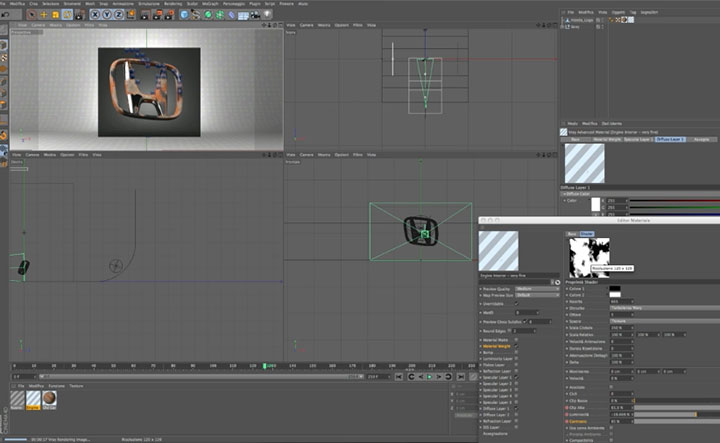This screenshot has width=720, height=443.
Task: Select the orange sphere material thumbnail
Action: click(49, 398)
